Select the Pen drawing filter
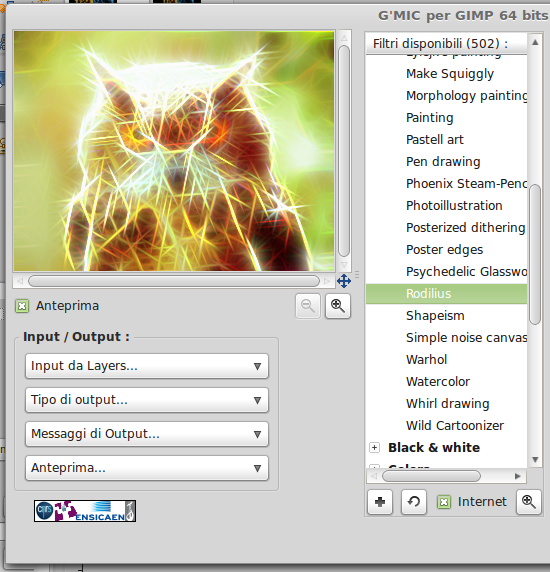The height and width of the screenshot is (572, 550). coord(443,162)
